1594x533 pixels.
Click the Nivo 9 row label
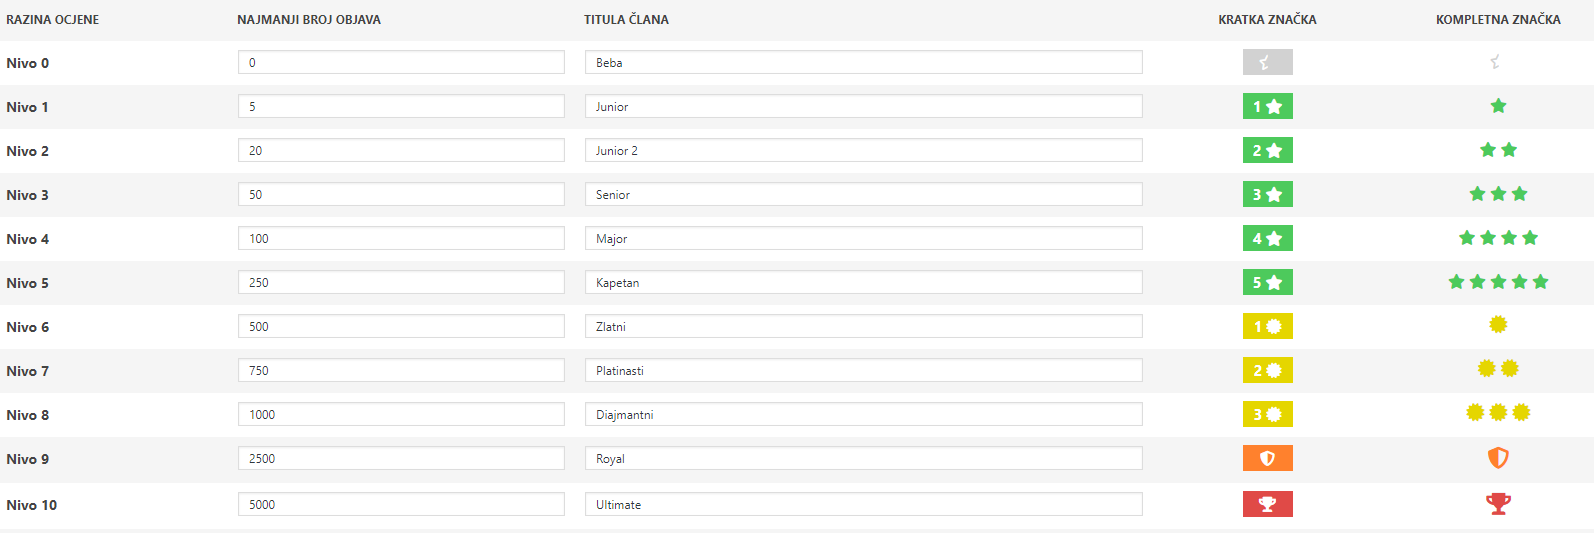tap(28, 459)
